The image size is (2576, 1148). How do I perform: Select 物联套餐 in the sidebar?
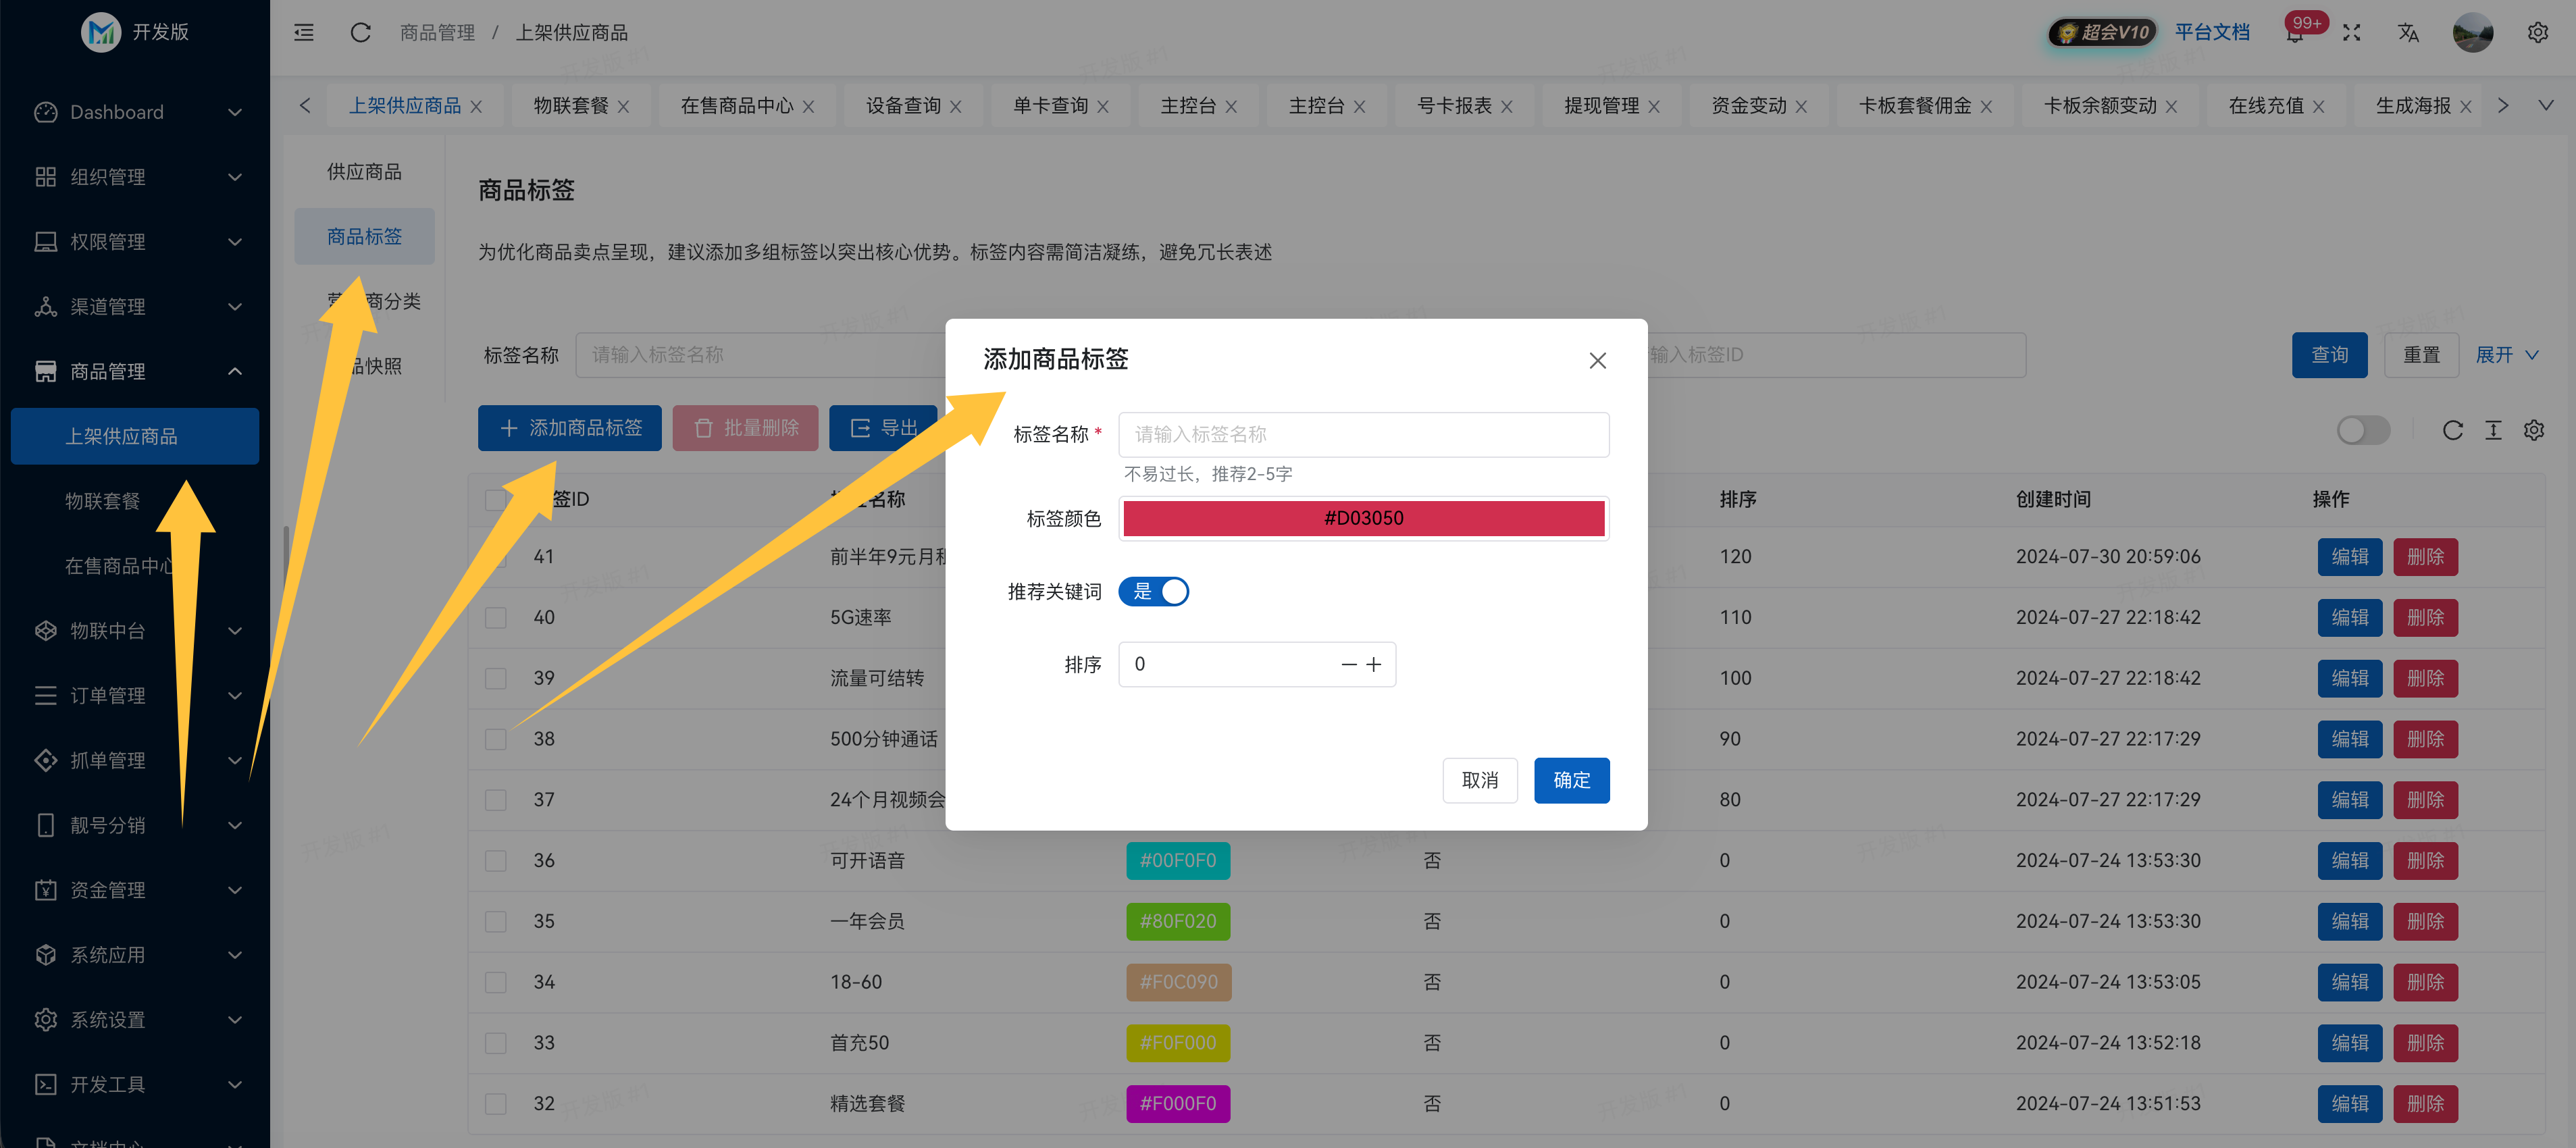pyautogui.click(x=102, y=501)
